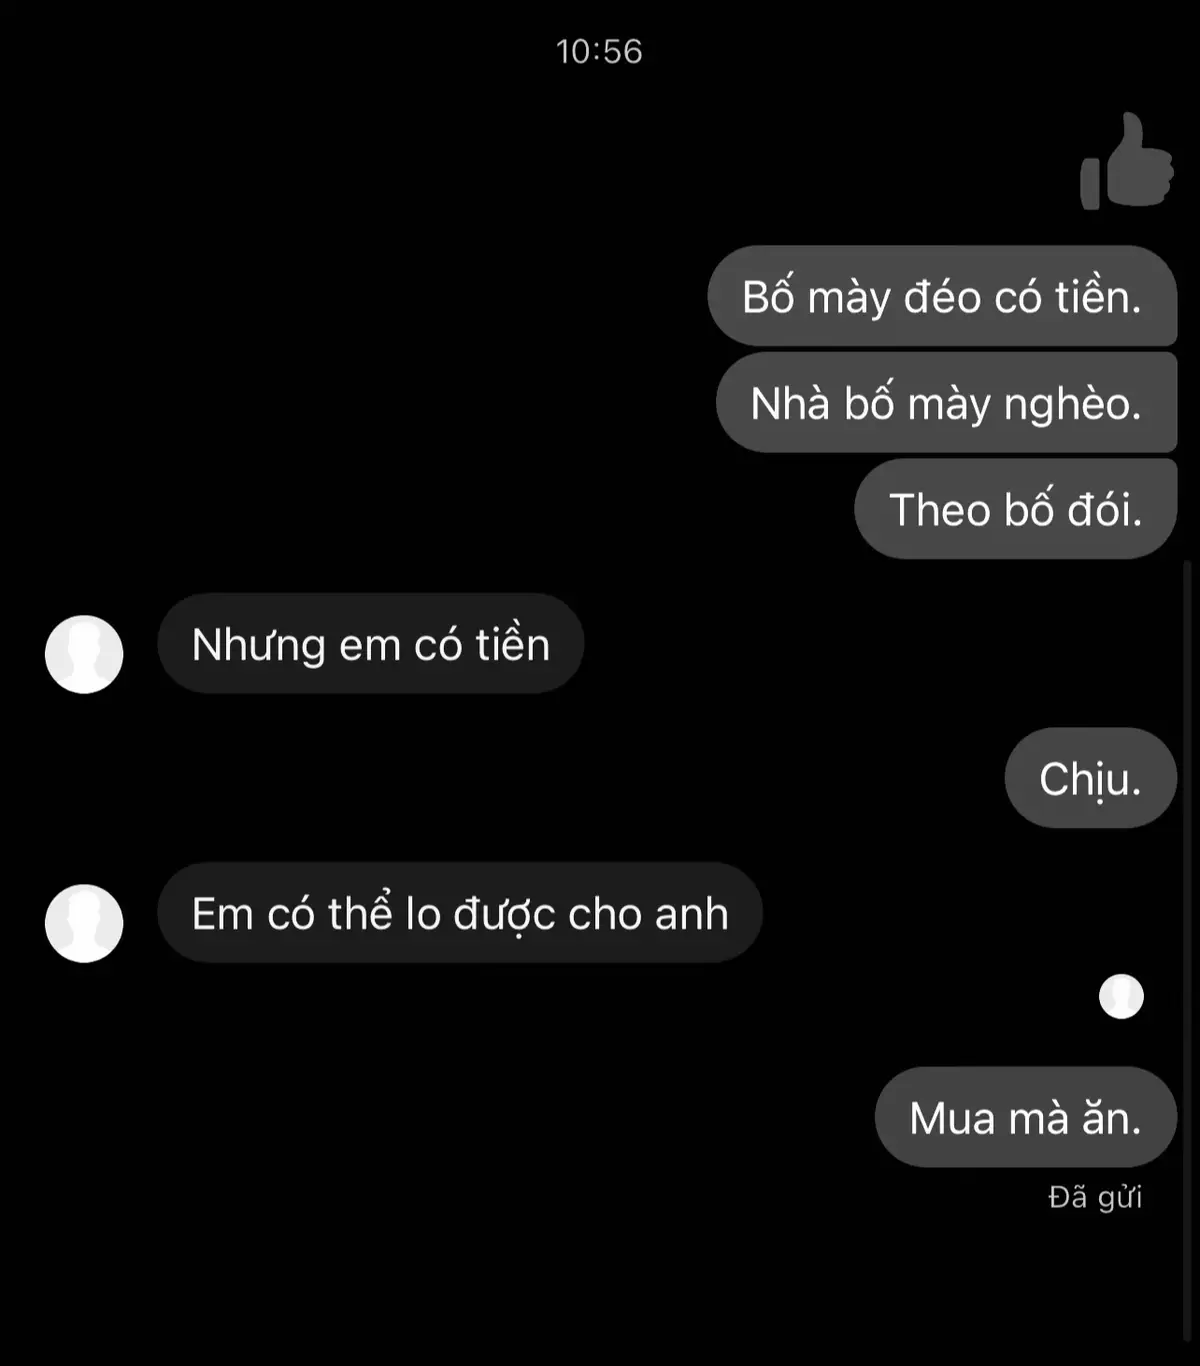Tap the 'Đã gửi' sent status label
The width and height of the screenshot is (1200, 1366).
1095,1197
